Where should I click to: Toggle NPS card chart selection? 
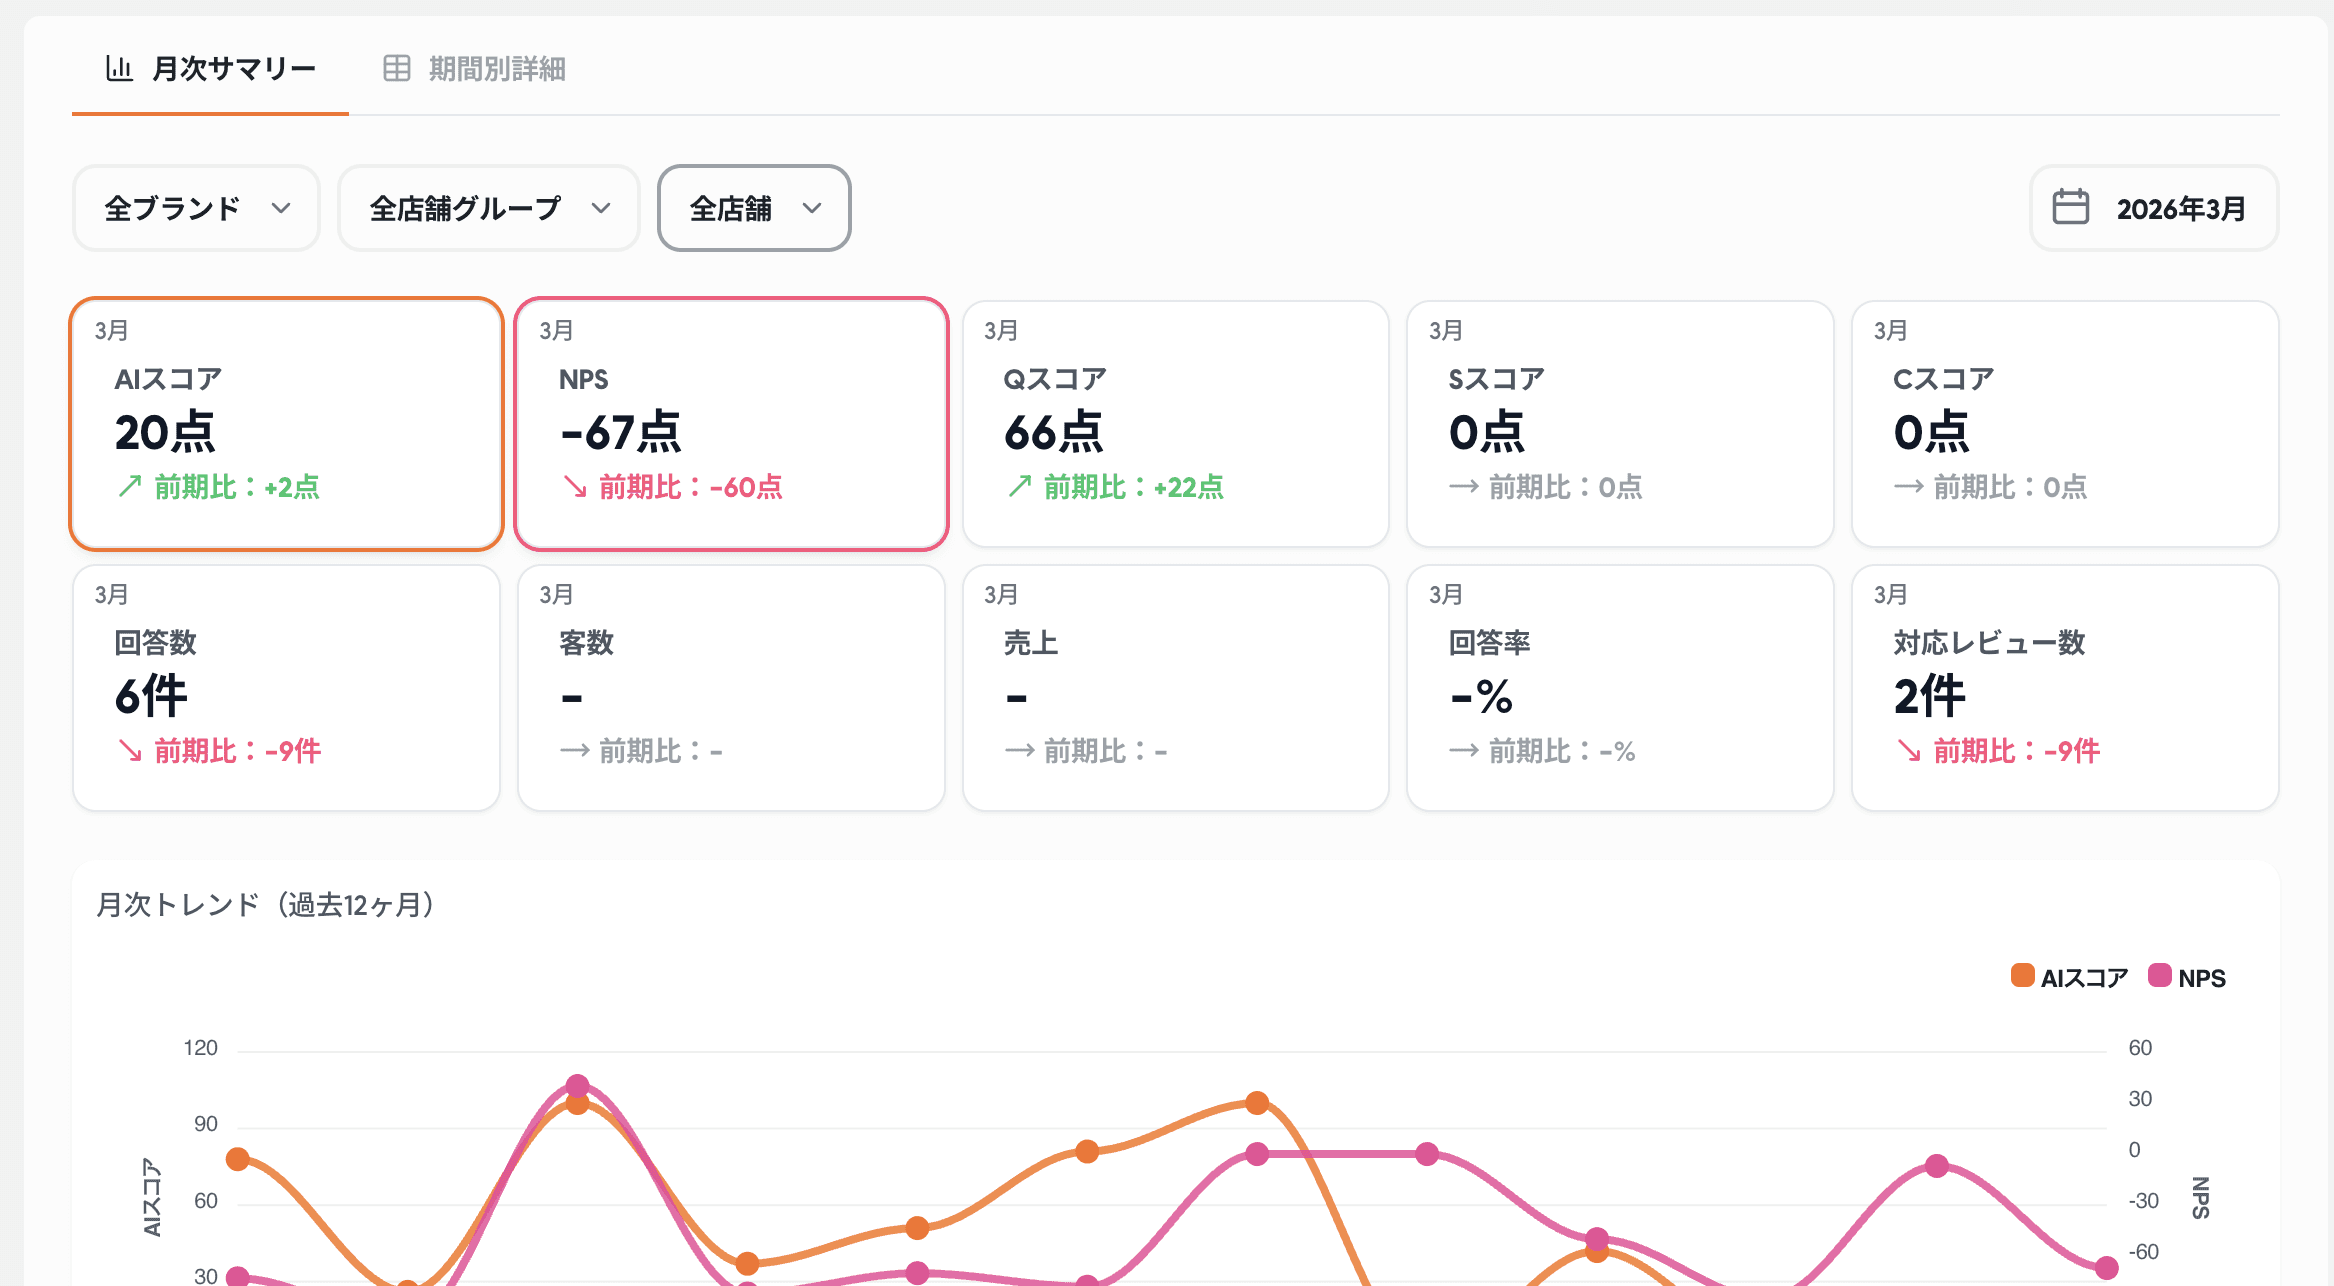pyautogui.click(x=731, y=423)
